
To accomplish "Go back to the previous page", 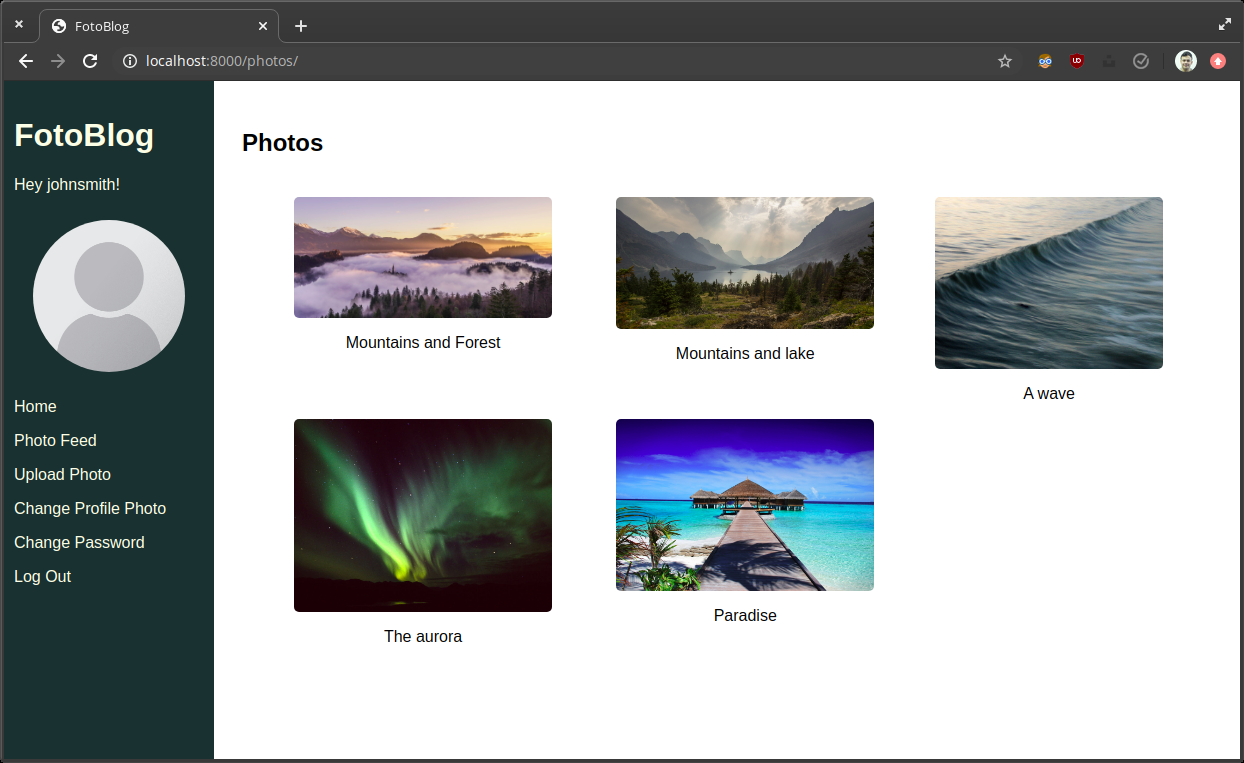I will (x=25, y=61).
